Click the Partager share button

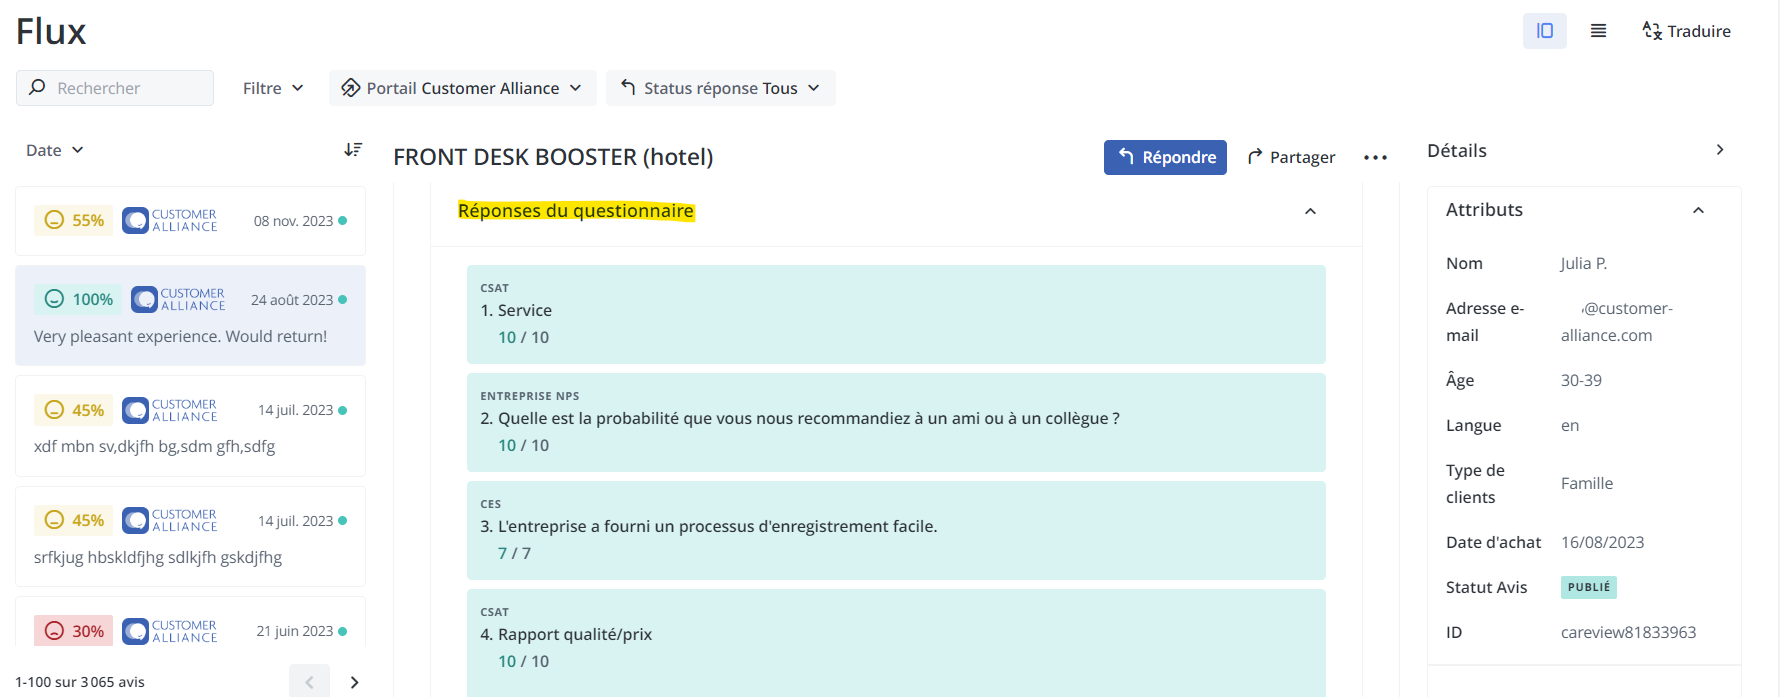(x=1291, y=157)
